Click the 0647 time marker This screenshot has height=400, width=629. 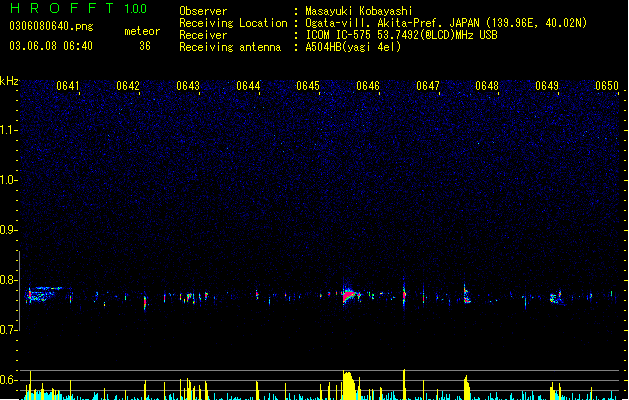[x=428, y=86]
